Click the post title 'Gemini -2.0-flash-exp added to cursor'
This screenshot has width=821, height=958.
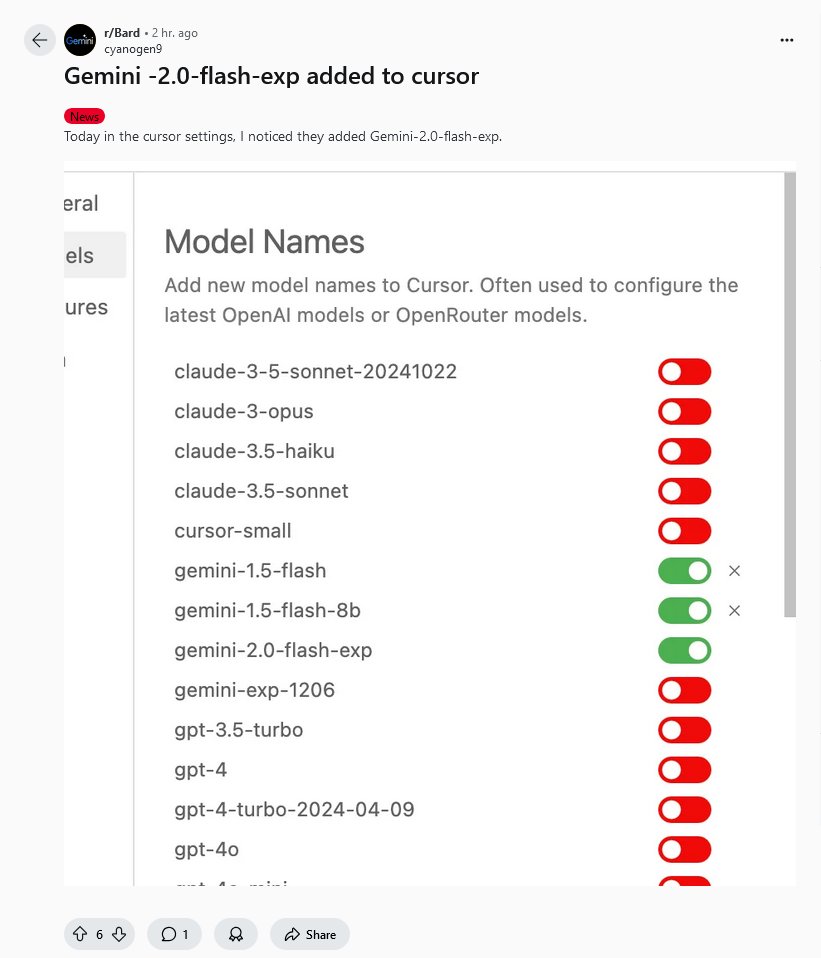click(x=271, y=76)
